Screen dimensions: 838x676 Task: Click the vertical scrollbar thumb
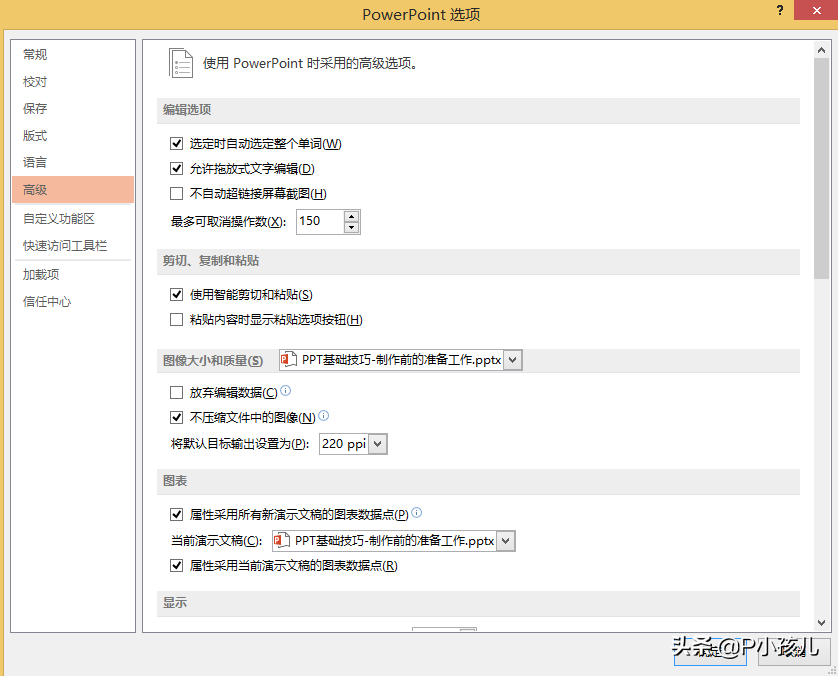[821, 168]
